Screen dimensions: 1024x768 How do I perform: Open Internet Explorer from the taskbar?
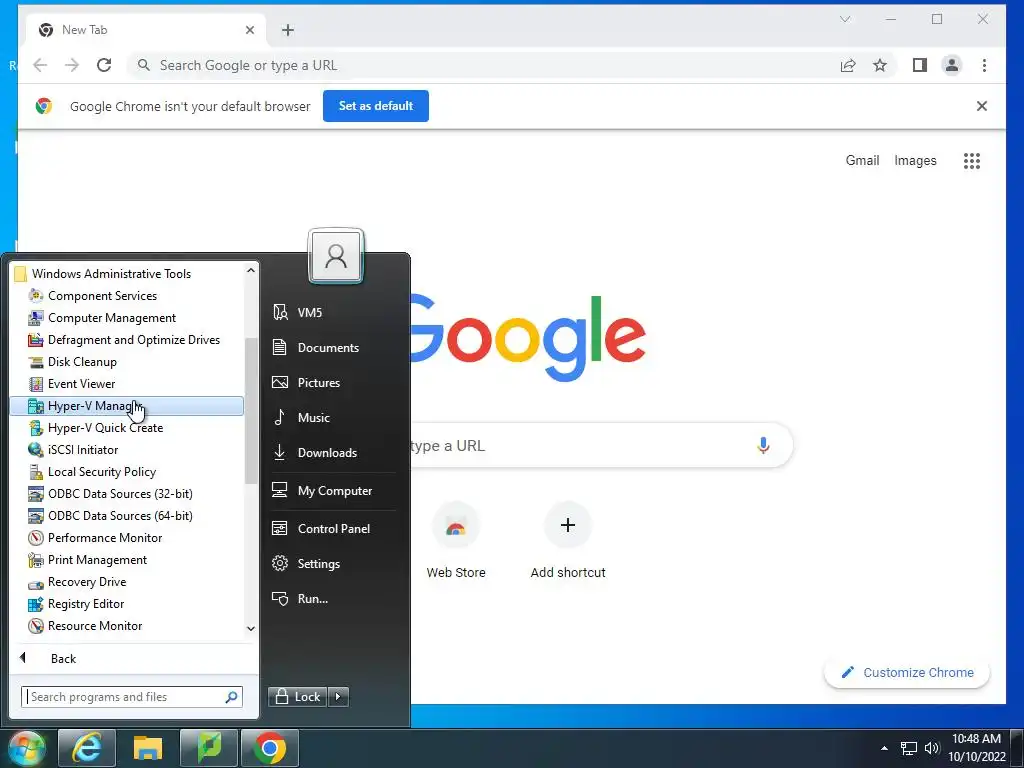click(x=87, y=748)
